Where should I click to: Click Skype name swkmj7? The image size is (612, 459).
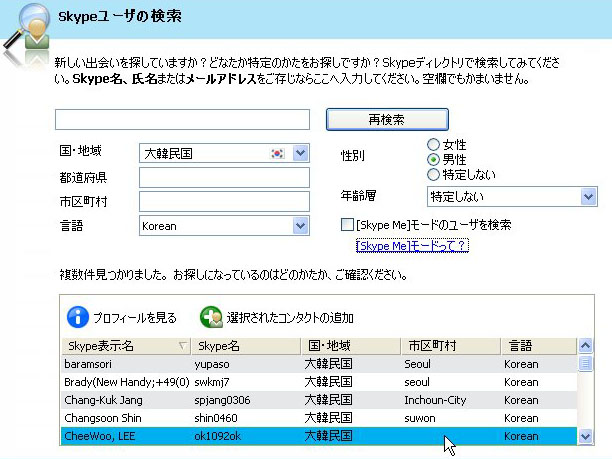[x=212, y=382]
